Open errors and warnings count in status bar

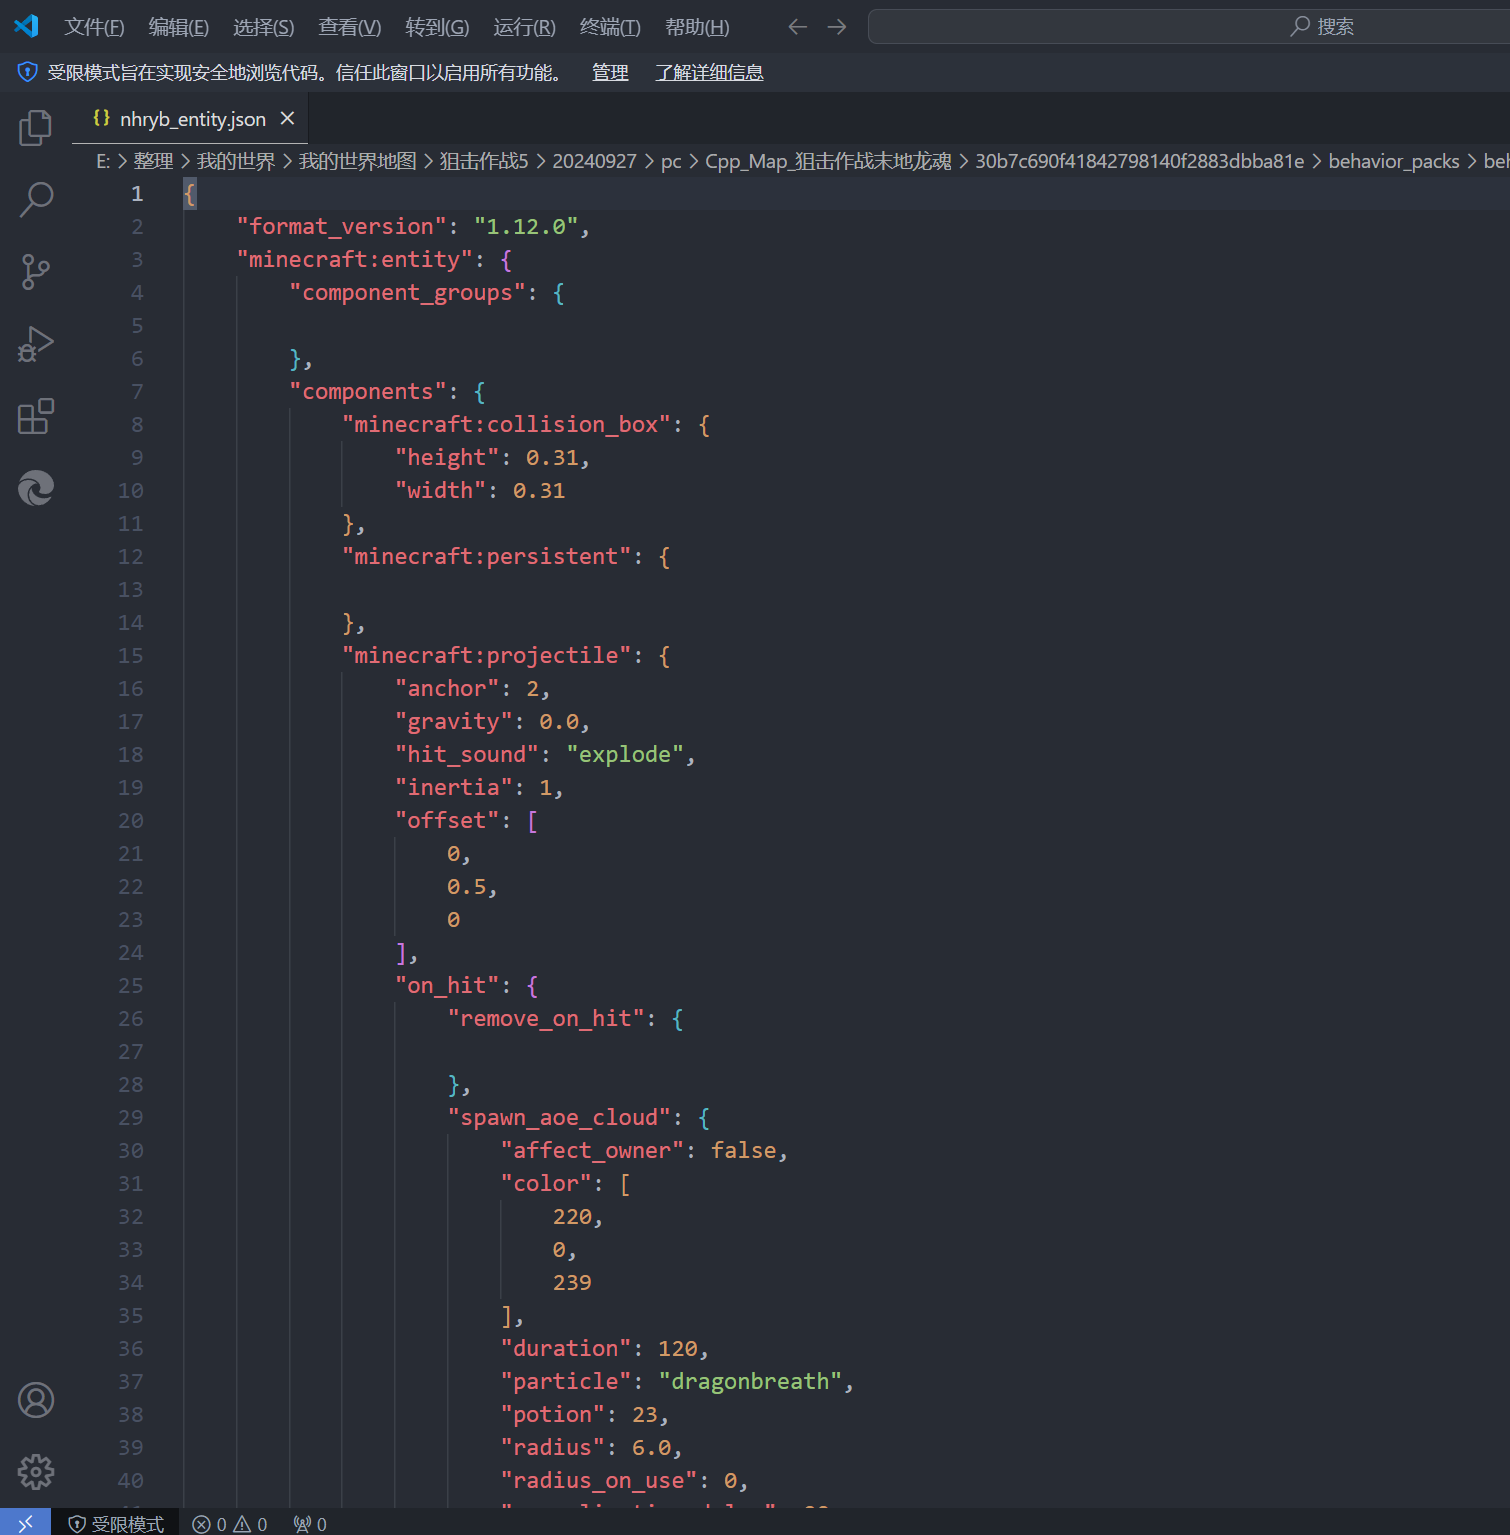230,1524
